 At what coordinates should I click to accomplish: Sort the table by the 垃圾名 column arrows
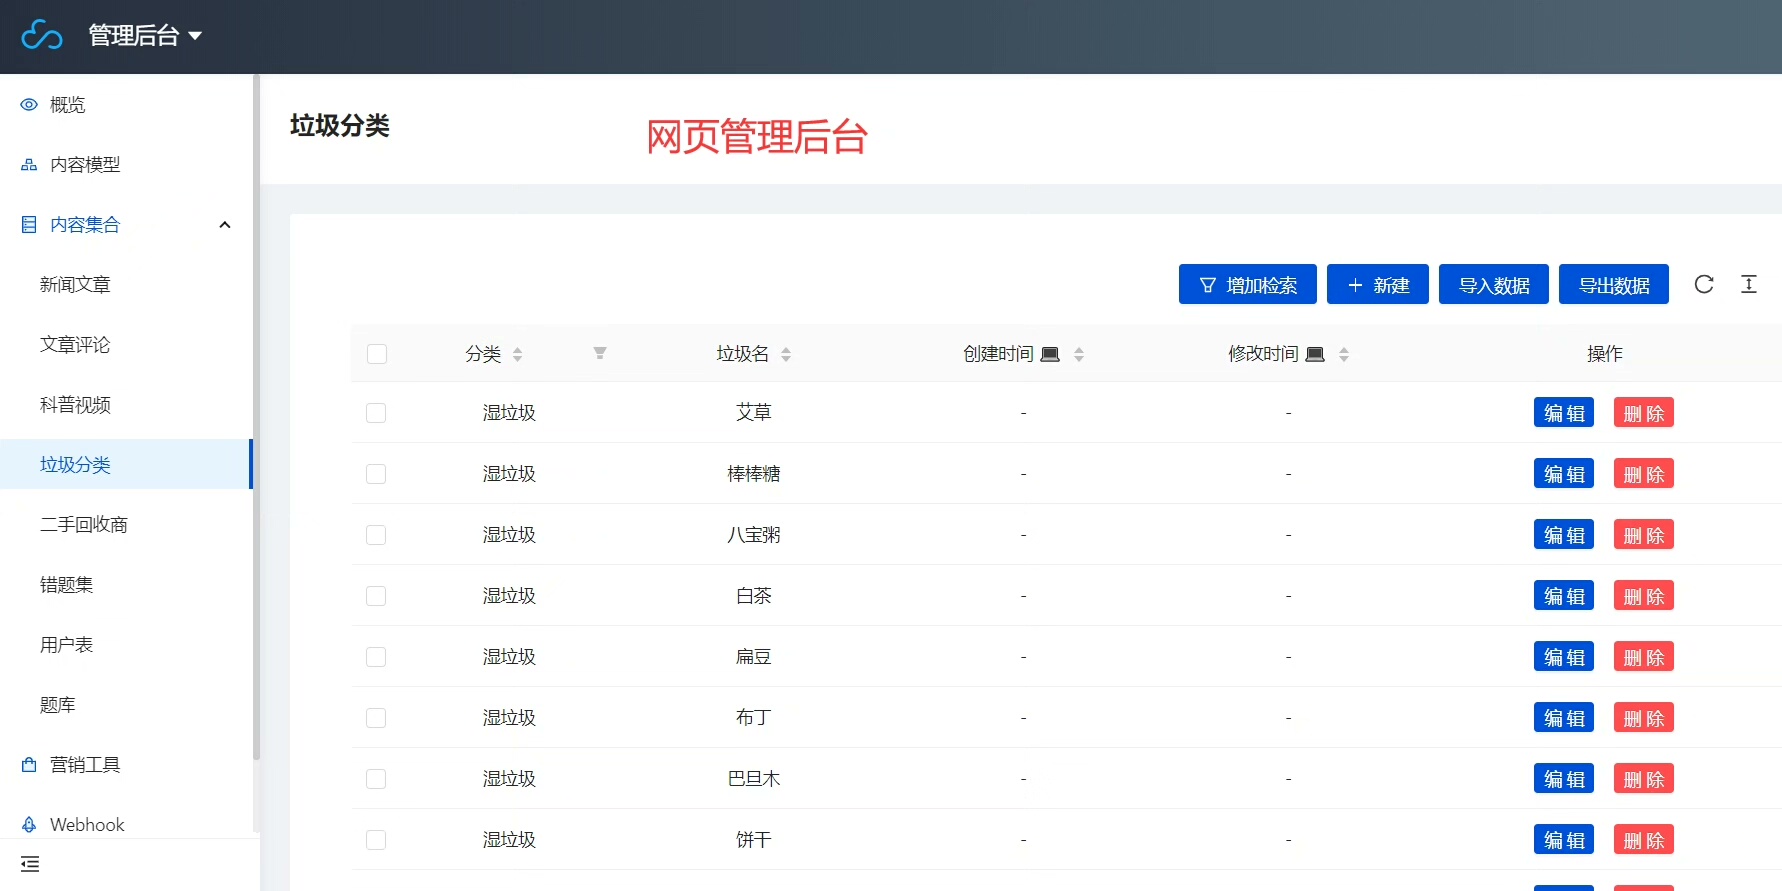coord(786,354)
